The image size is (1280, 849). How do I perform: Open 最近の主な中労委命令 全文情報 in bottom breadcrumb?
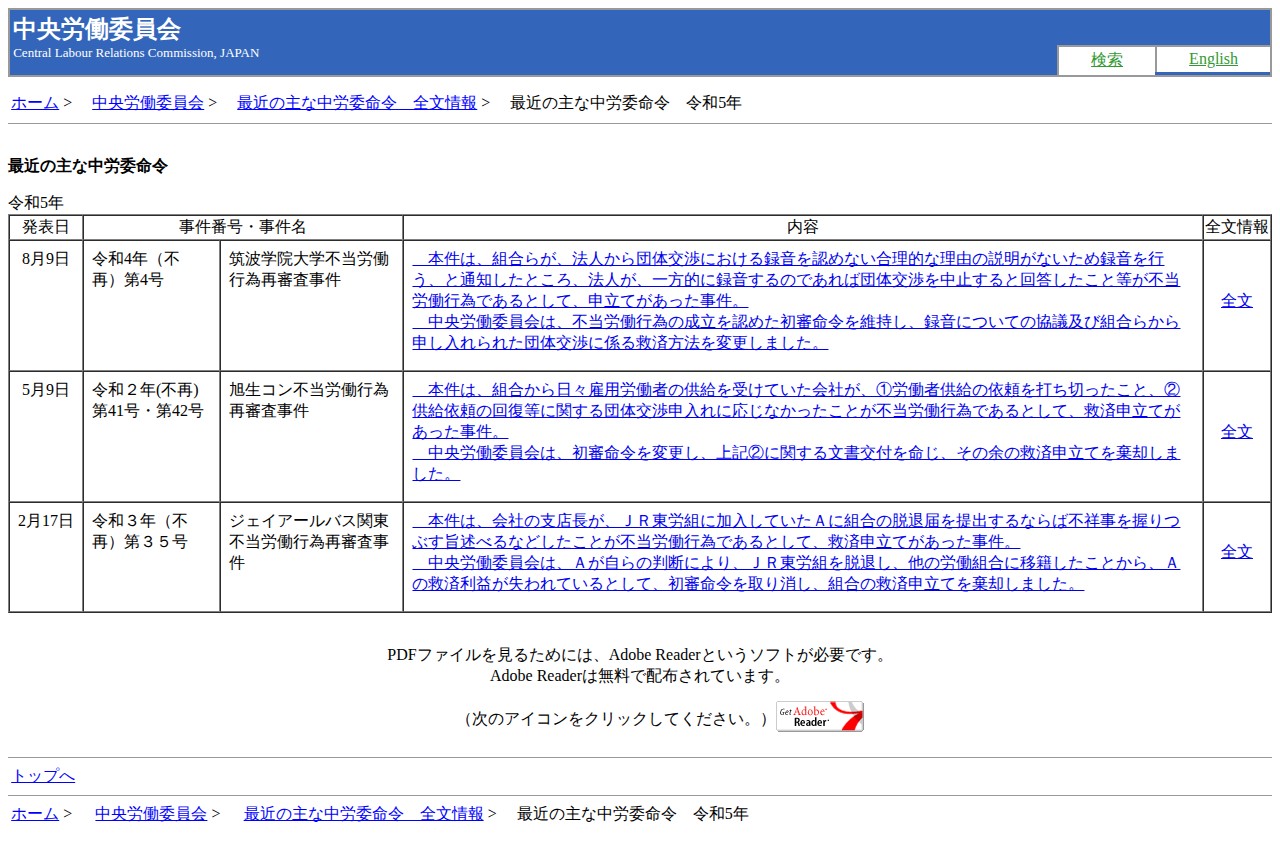364,814
